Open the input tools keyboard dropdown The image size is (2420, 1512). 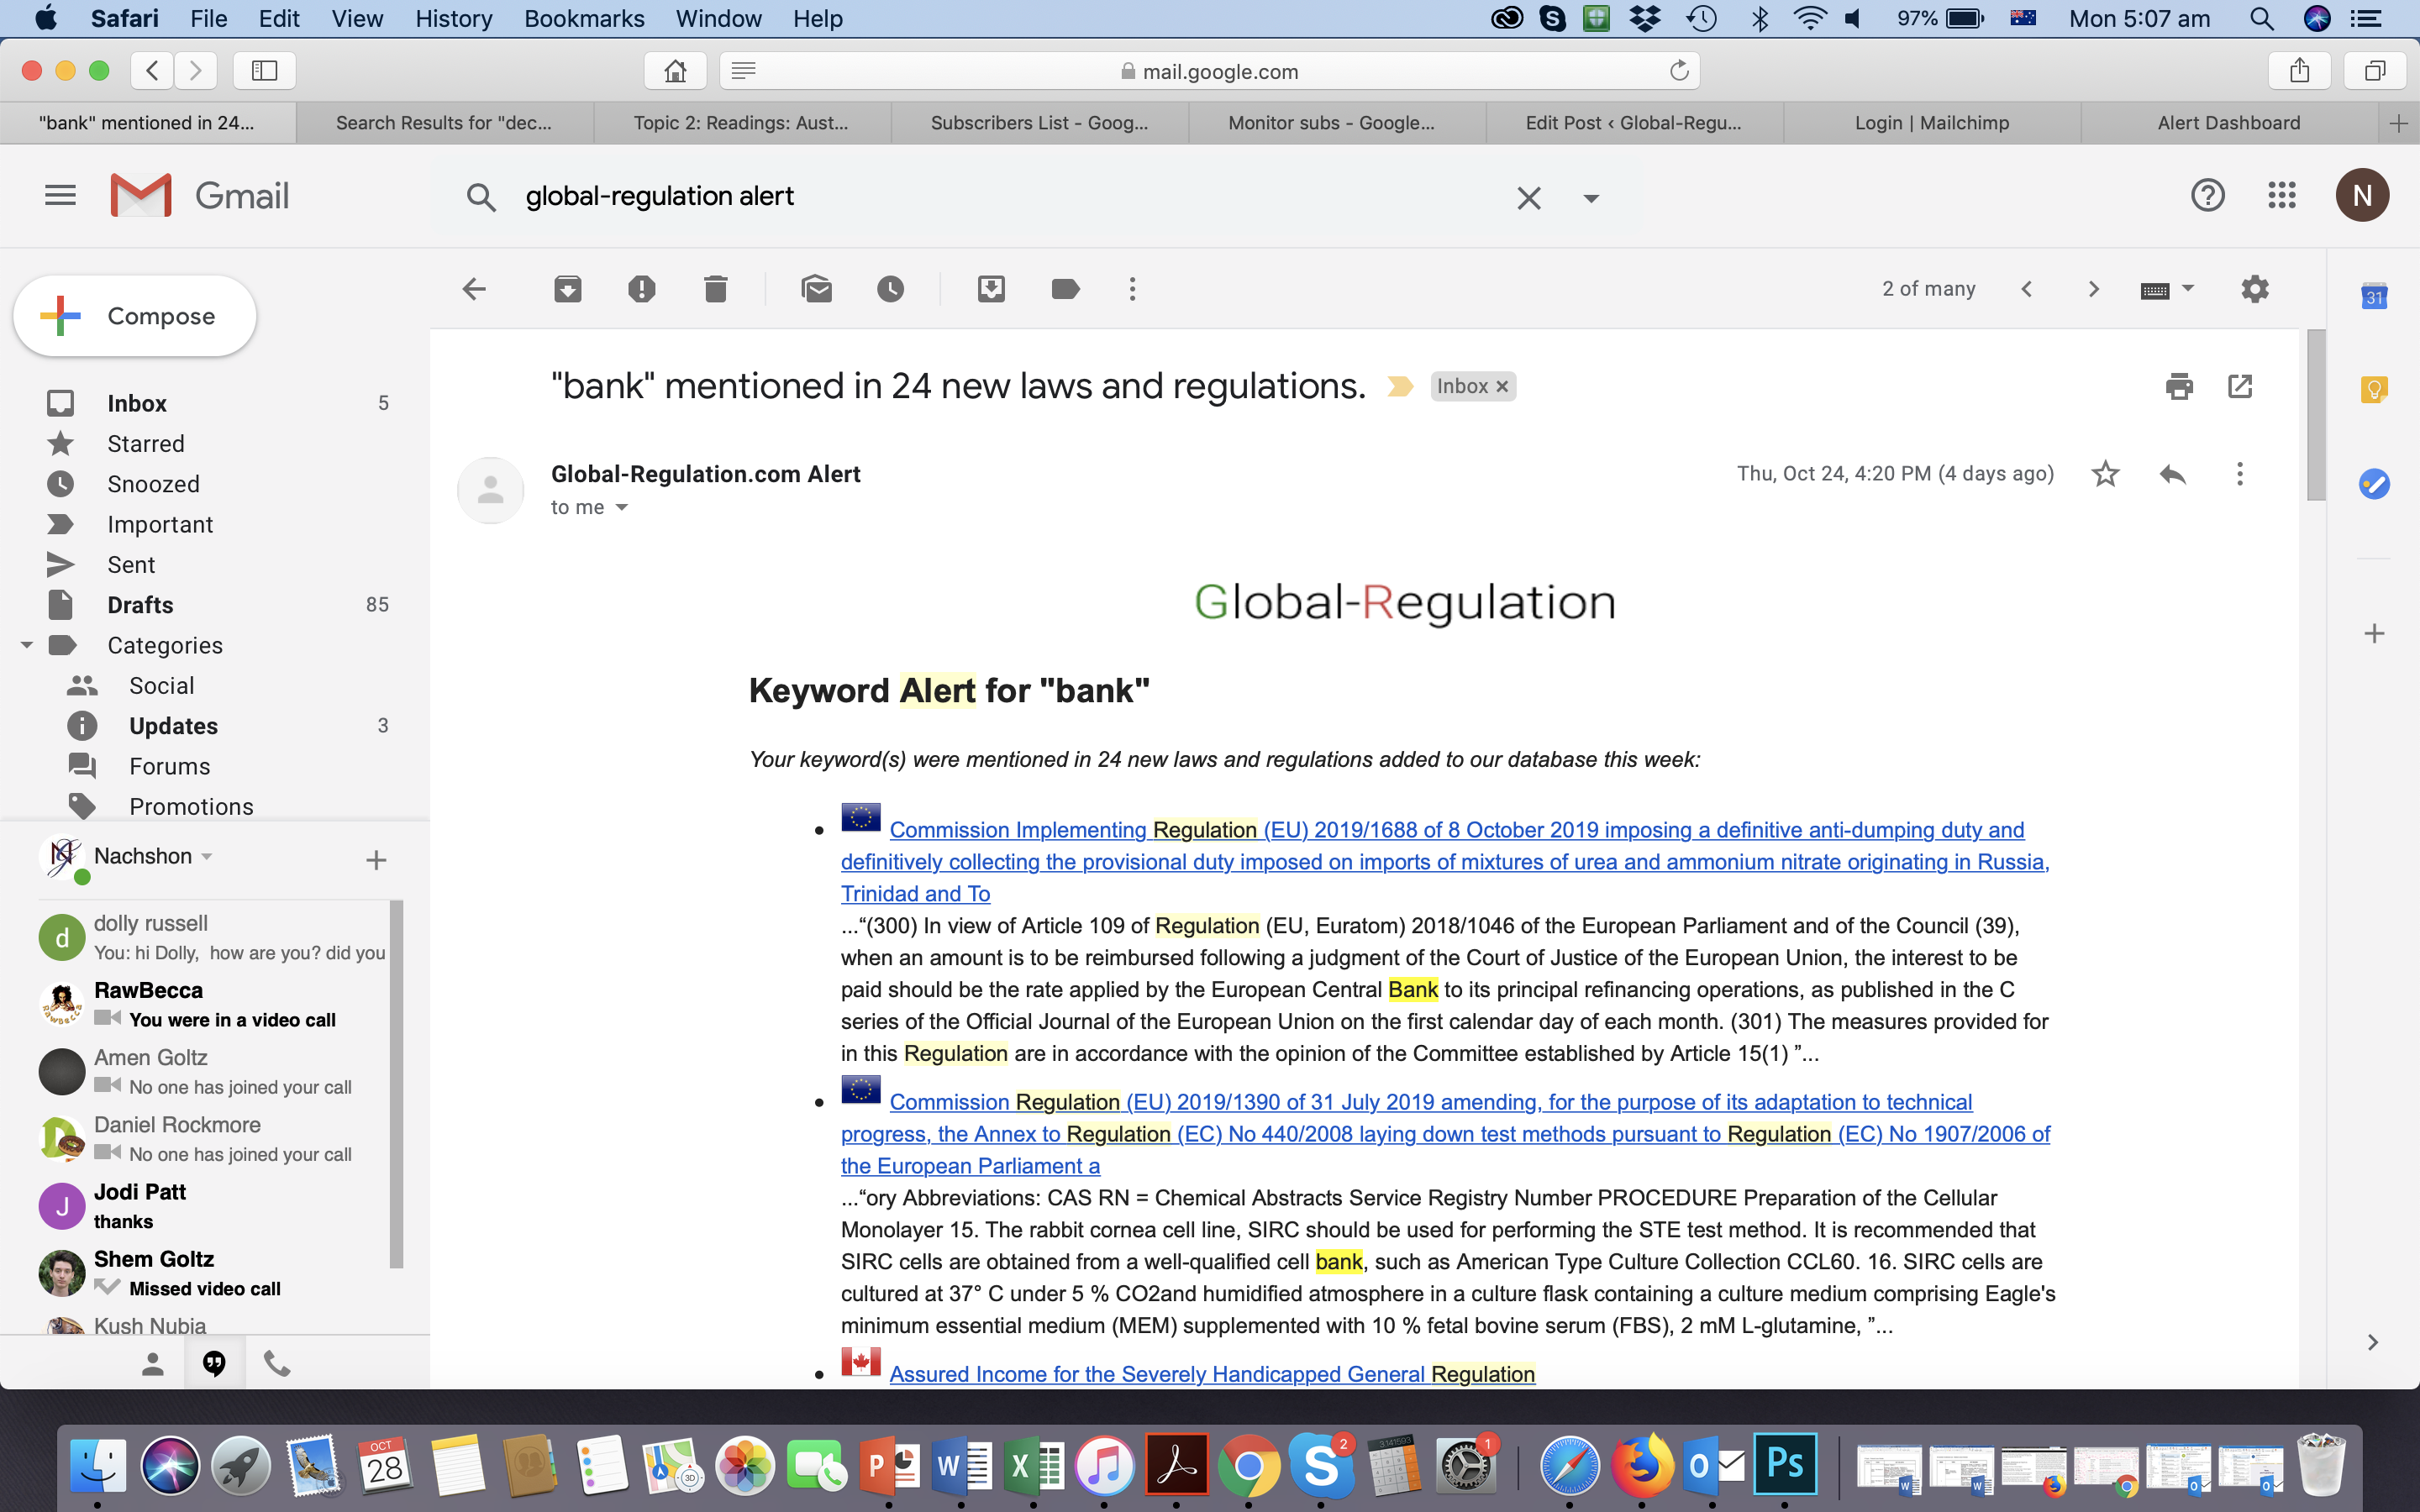2166,290
